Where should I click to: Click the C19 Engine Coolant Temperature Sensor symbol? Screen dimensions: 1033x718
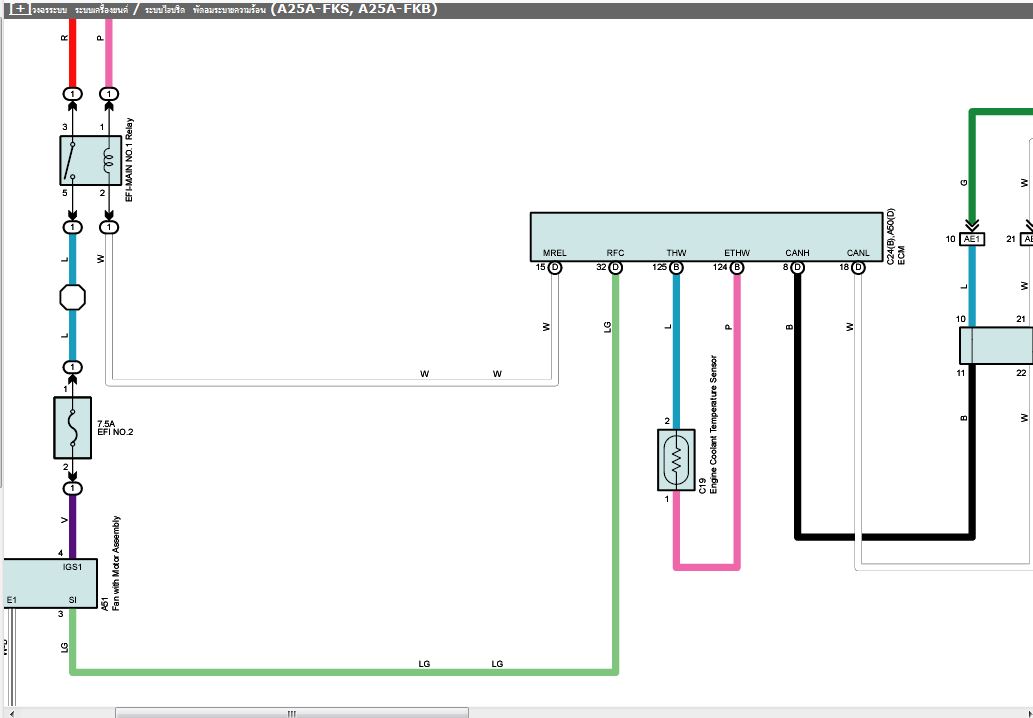[676, 460]
